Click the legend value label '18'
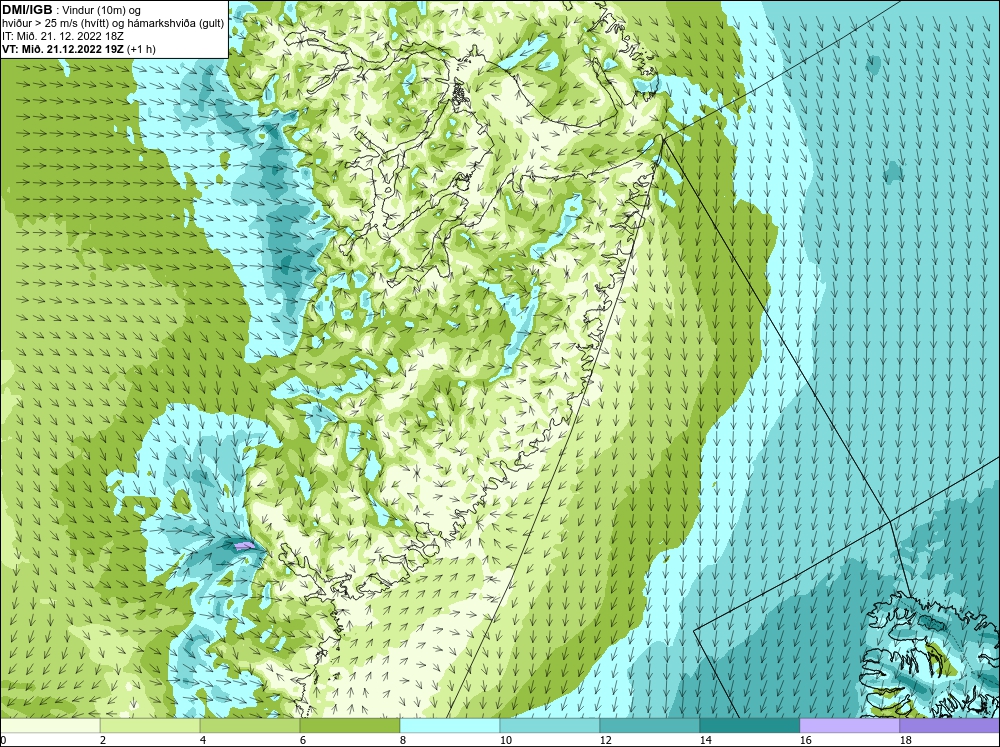Viewport: 1000px width, 747px height. pyautogui.click(x=905, y=740)
